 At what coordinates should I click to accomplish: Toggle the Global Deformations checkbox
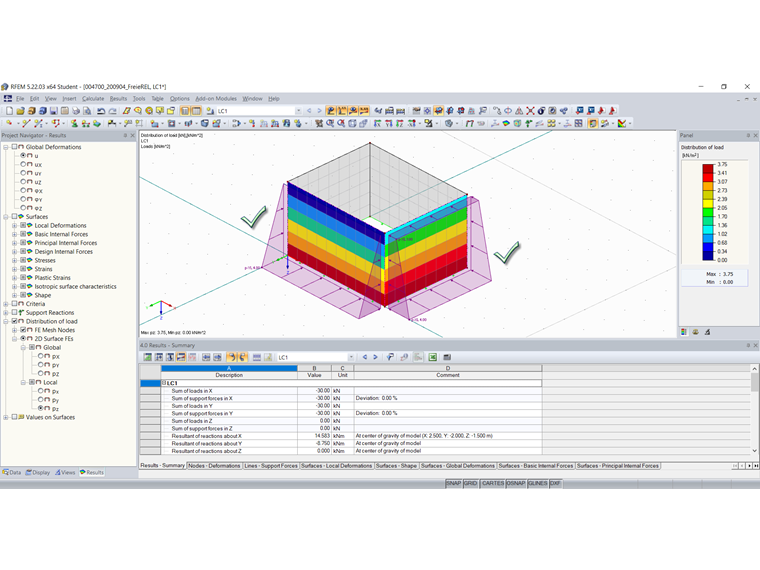pos(14,147)
